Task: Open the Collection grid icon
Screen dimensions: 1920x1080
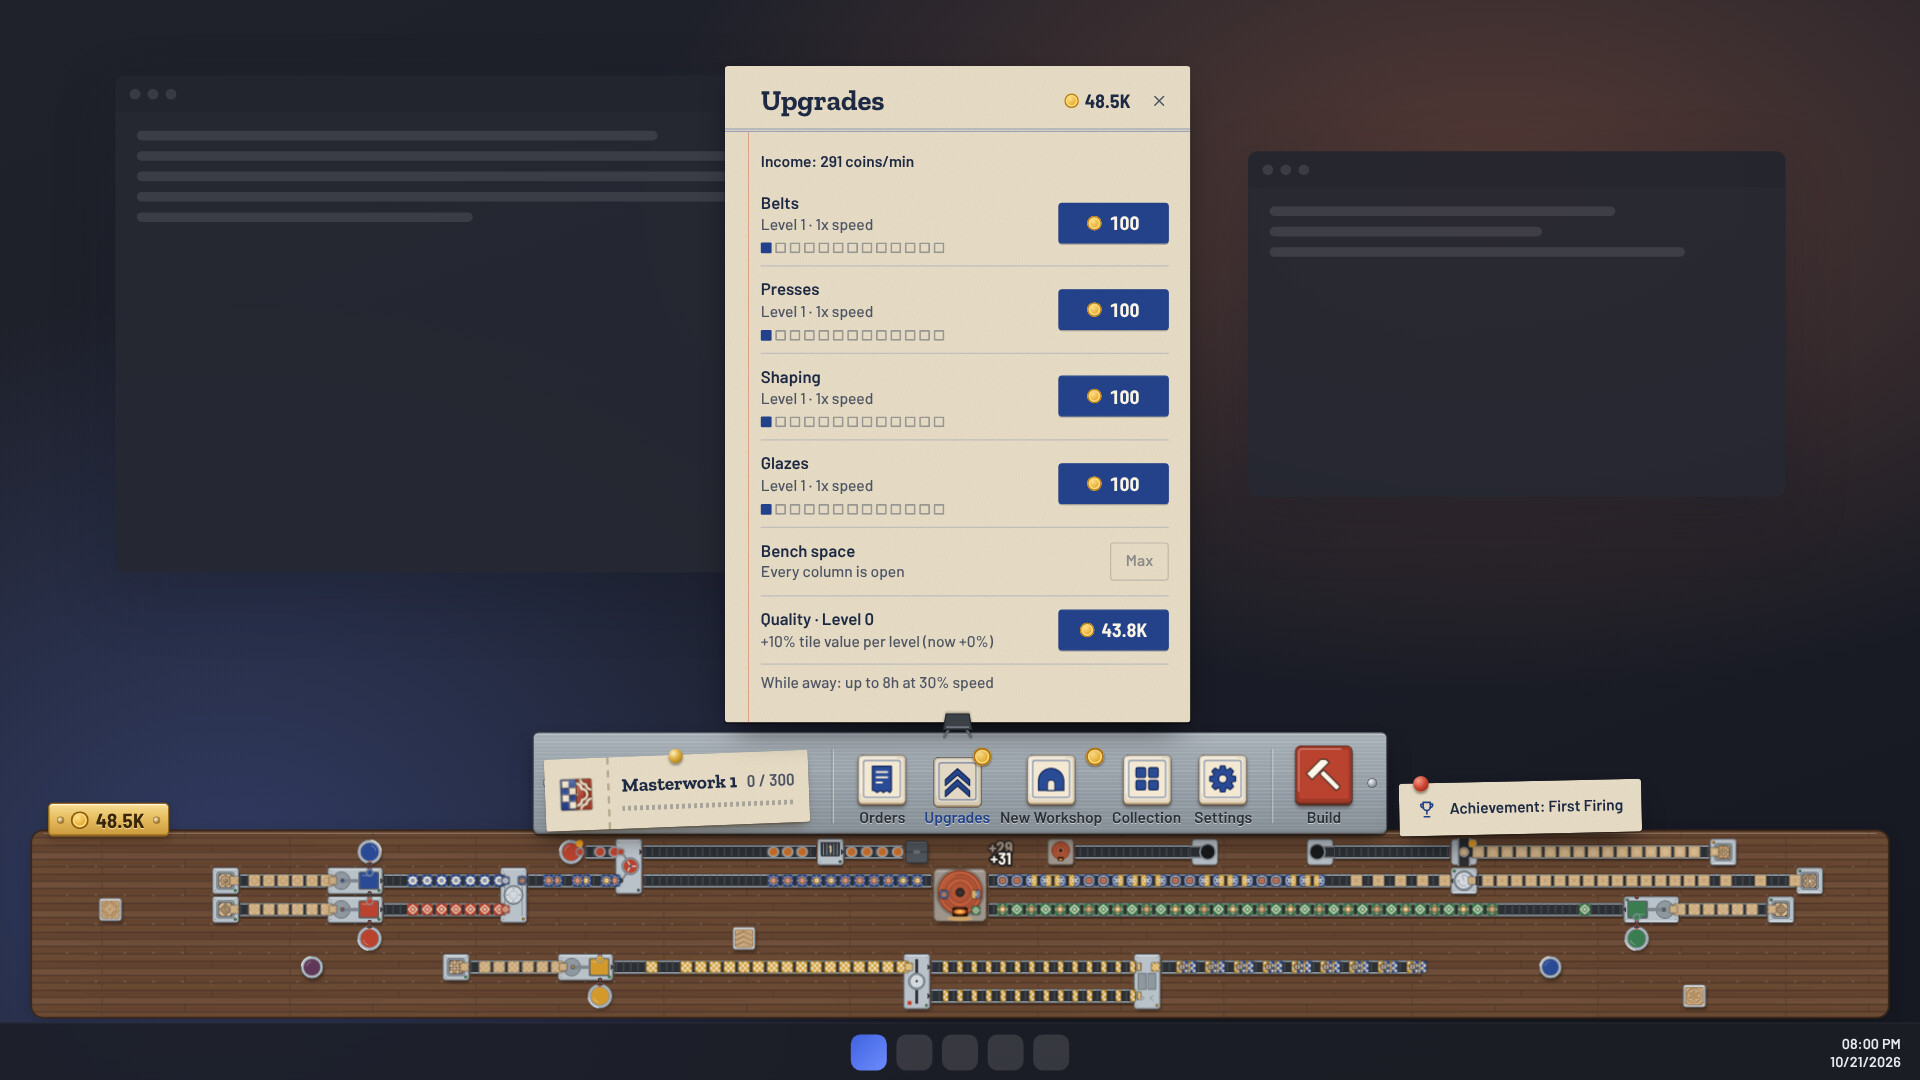Action: click(1146, 780)
